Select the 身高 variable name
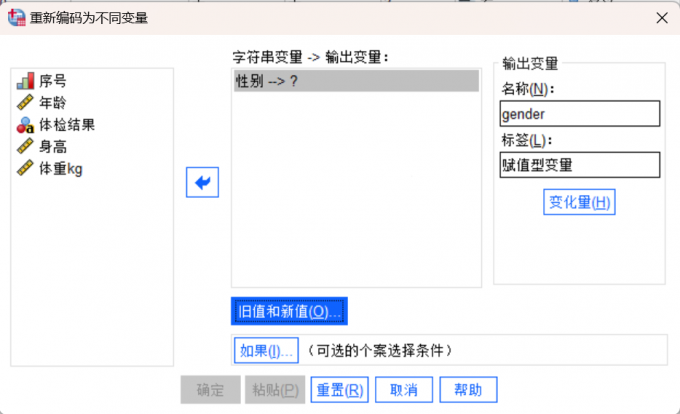This screenshot has height=414, width=680. pyautogui.click(x=53, y=147)
